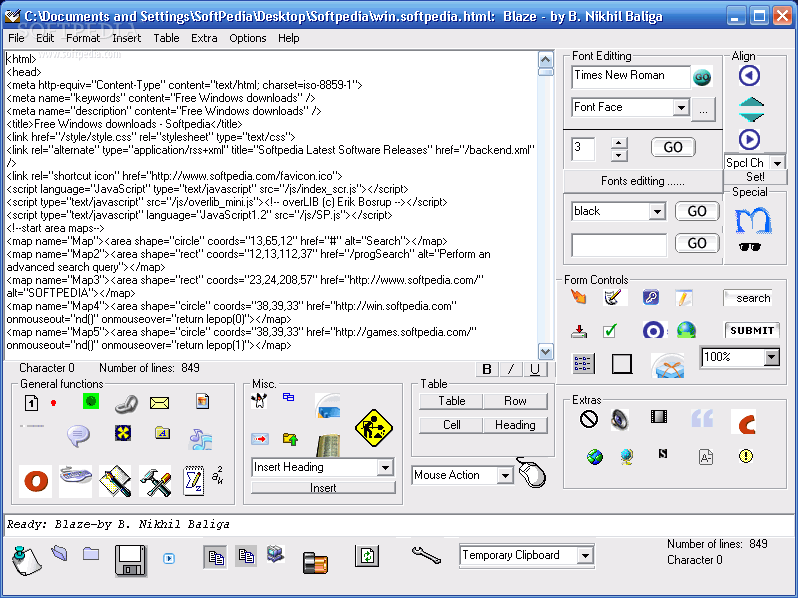Viewport: 798px width, 598px height.
Task: Open the Edit menu
Action: pos(45,38)
